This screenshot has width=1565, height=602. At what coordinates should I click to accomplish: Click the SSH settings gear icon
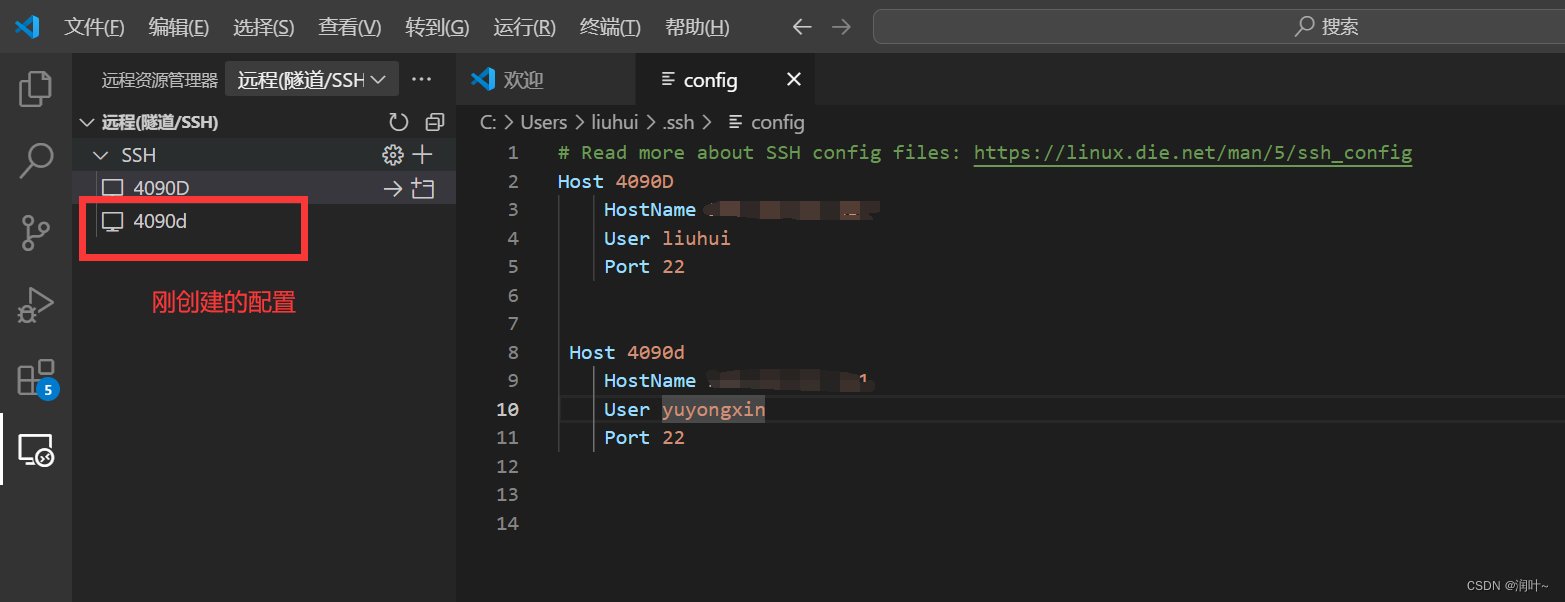(392, 155)
